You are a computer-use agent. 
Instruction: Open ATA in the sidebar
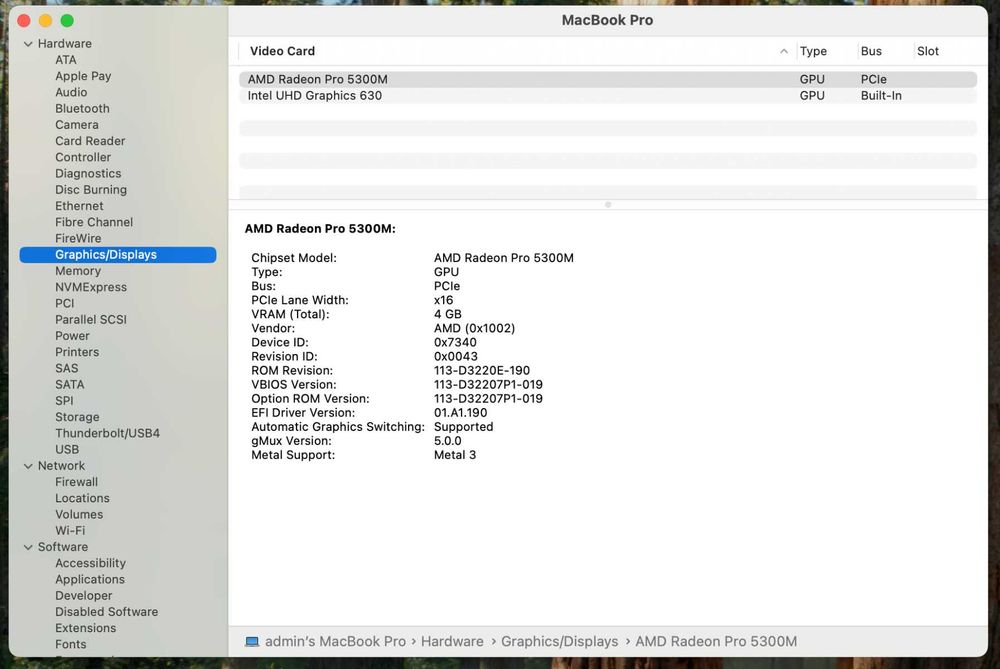66,60
